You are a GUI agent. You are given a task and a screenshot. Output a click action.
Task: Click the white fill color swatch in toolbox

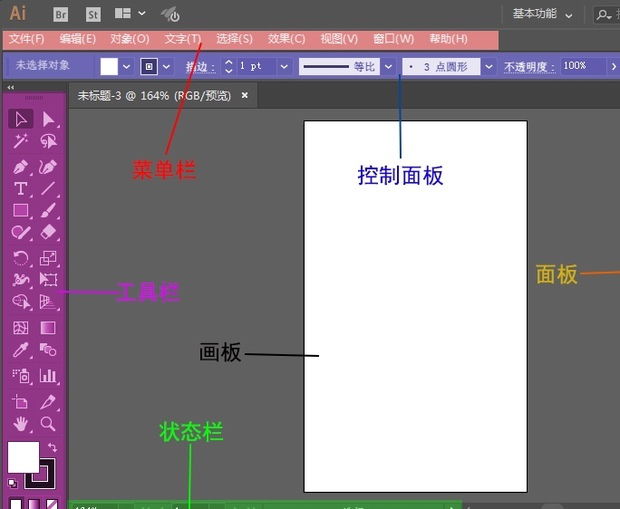click(23, 457)
